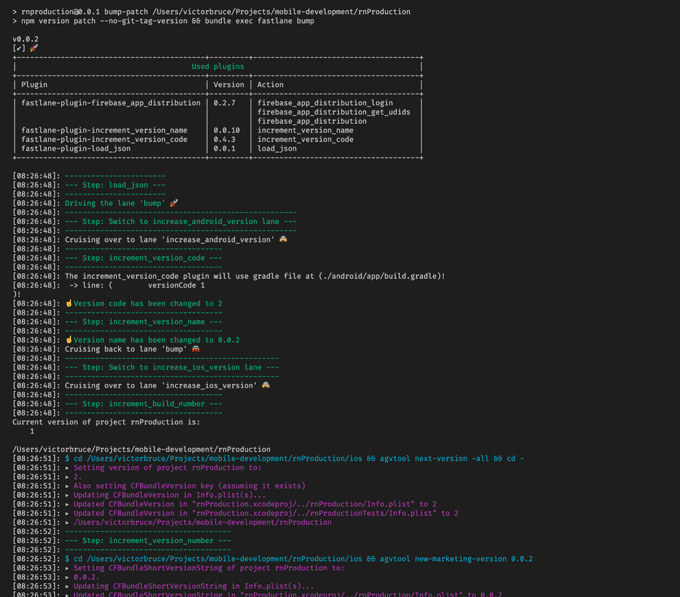680x597 pixels.
Task: Click the triangle marker before 'Setting version of project'
Action: pos(68,468)
